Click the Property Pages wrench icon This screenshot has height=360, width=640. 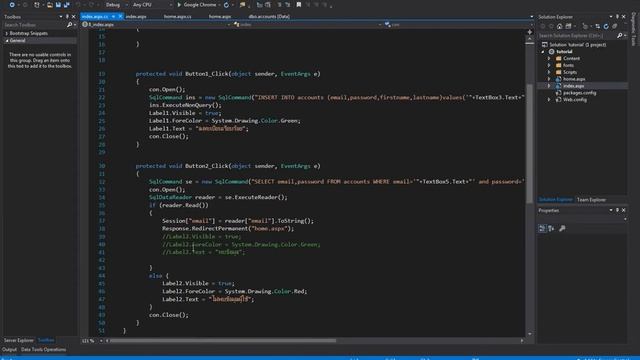coord(562,229)
